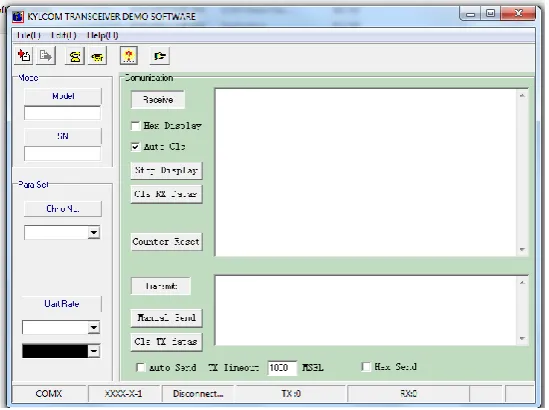Click the SN button
This screenshot has width=549, height=410.
pos(63,136)
